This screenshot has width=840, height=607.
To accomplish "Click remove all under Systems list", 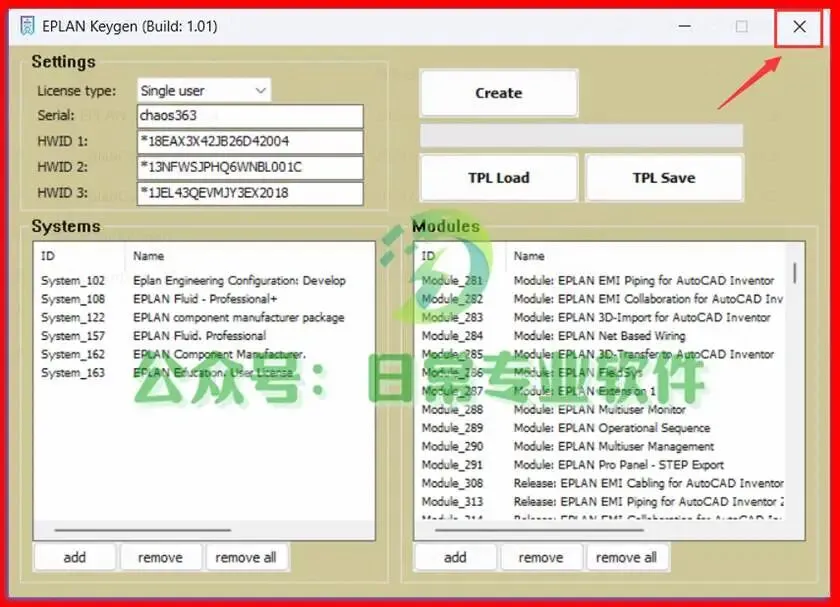I will [x=246, y=557].
